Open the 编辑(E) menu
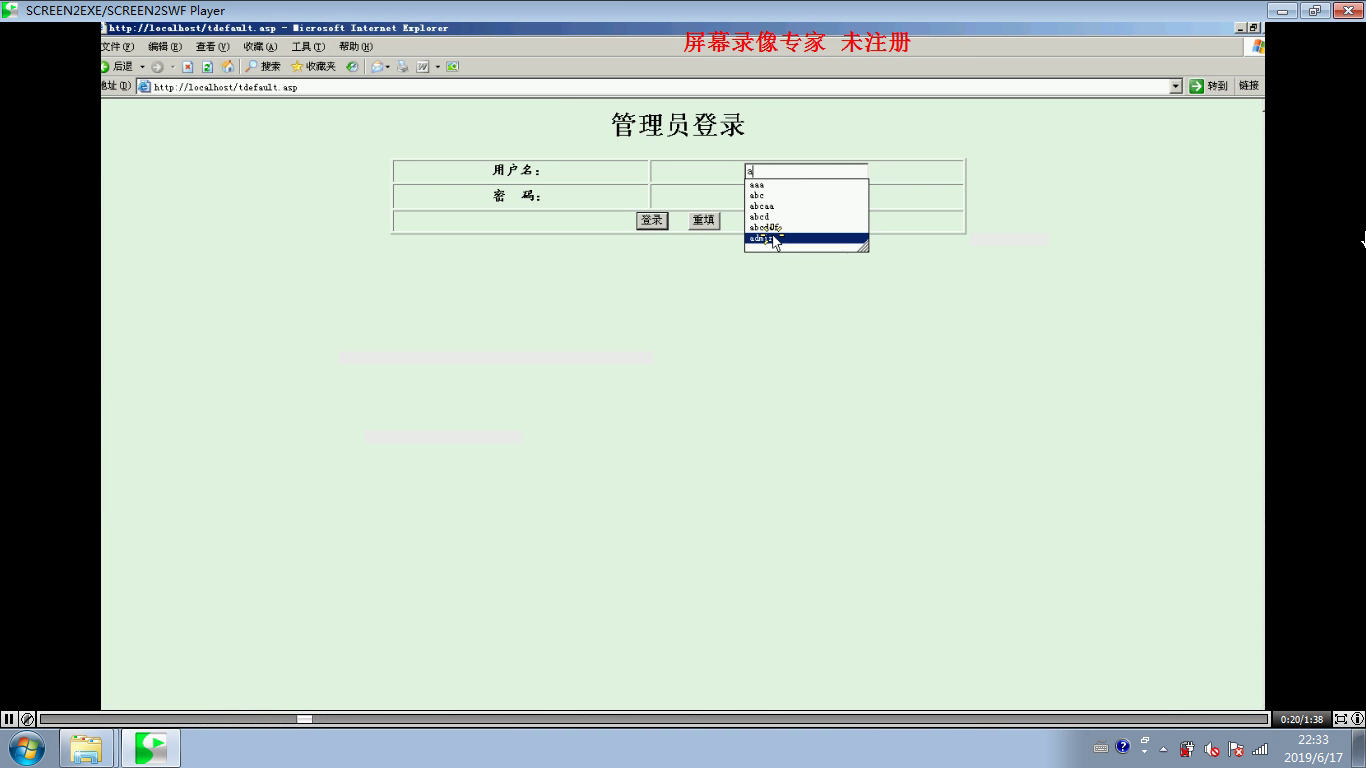This screenshot has height=768, width=1366. point(165,47)
